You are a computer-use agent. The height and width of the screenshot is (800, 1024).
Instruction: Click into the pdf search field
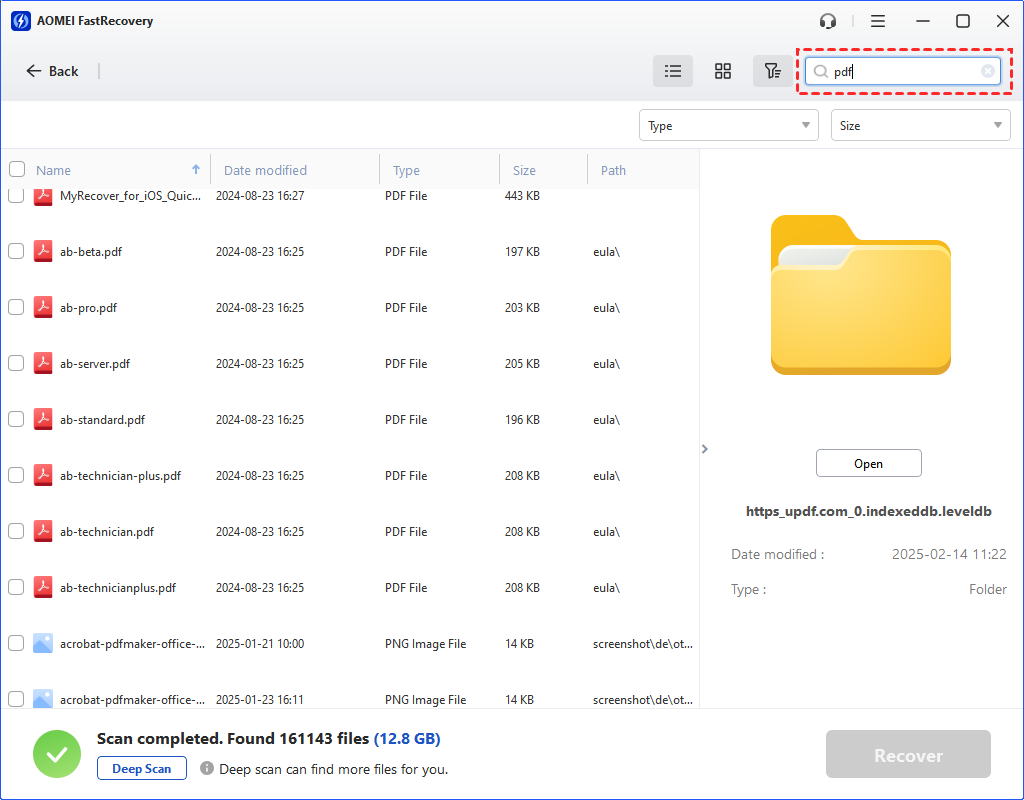pos(900,71)
